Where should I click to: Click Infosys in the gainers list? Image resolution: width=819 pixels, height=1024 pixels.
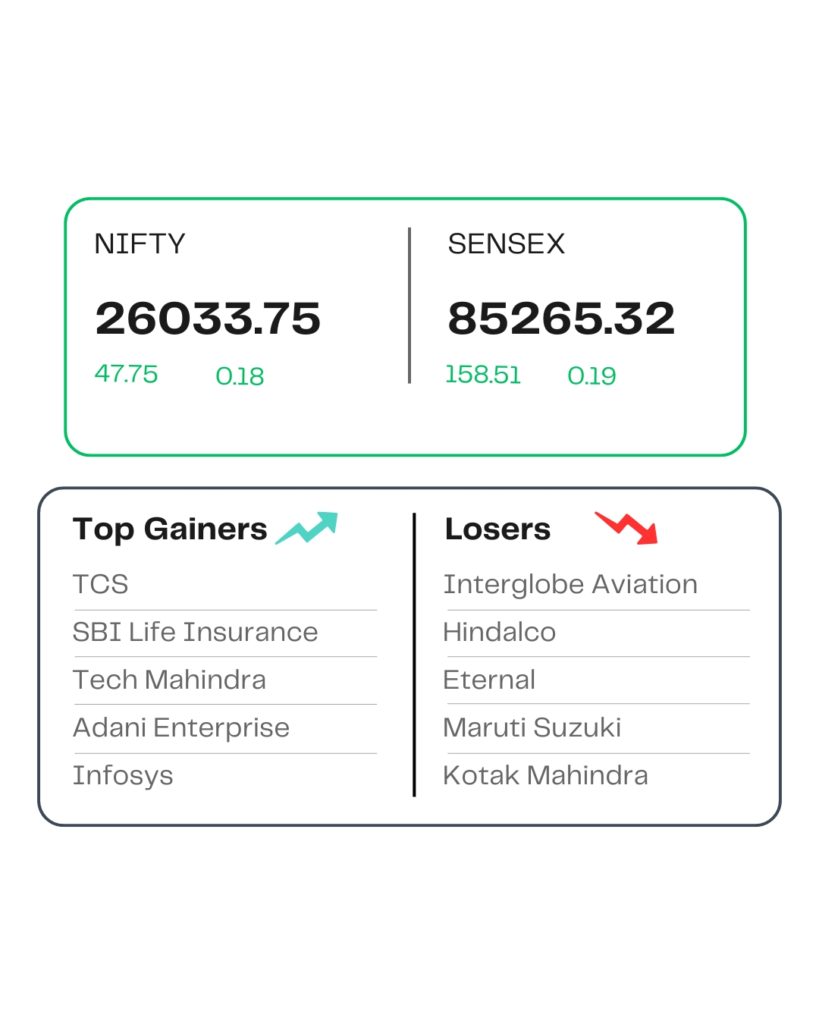coord(123,775)
